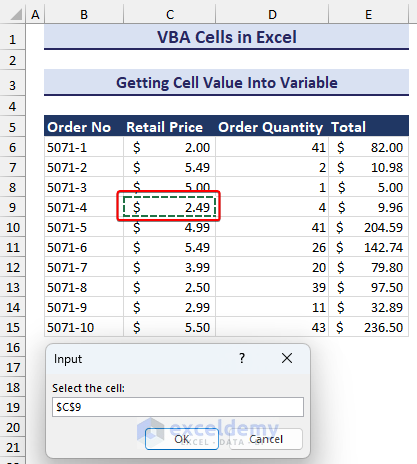
Task: Select order number cell 5071-10
Action: [x=84, y=327]
